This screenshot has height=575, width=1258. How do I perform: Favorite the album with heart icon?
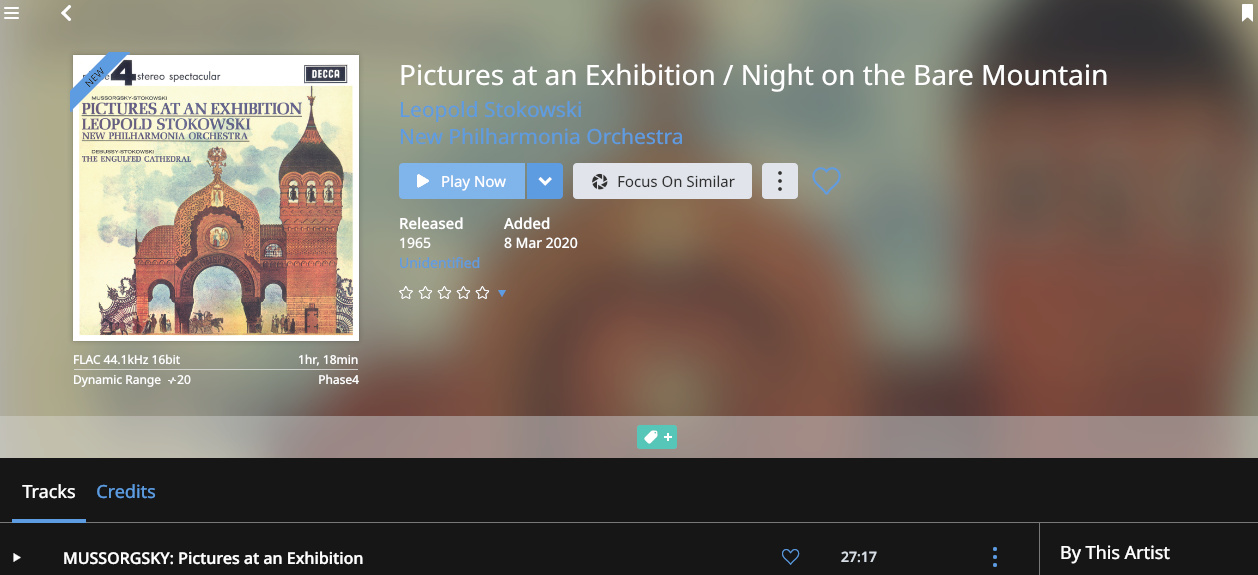(x=826, y=181)
